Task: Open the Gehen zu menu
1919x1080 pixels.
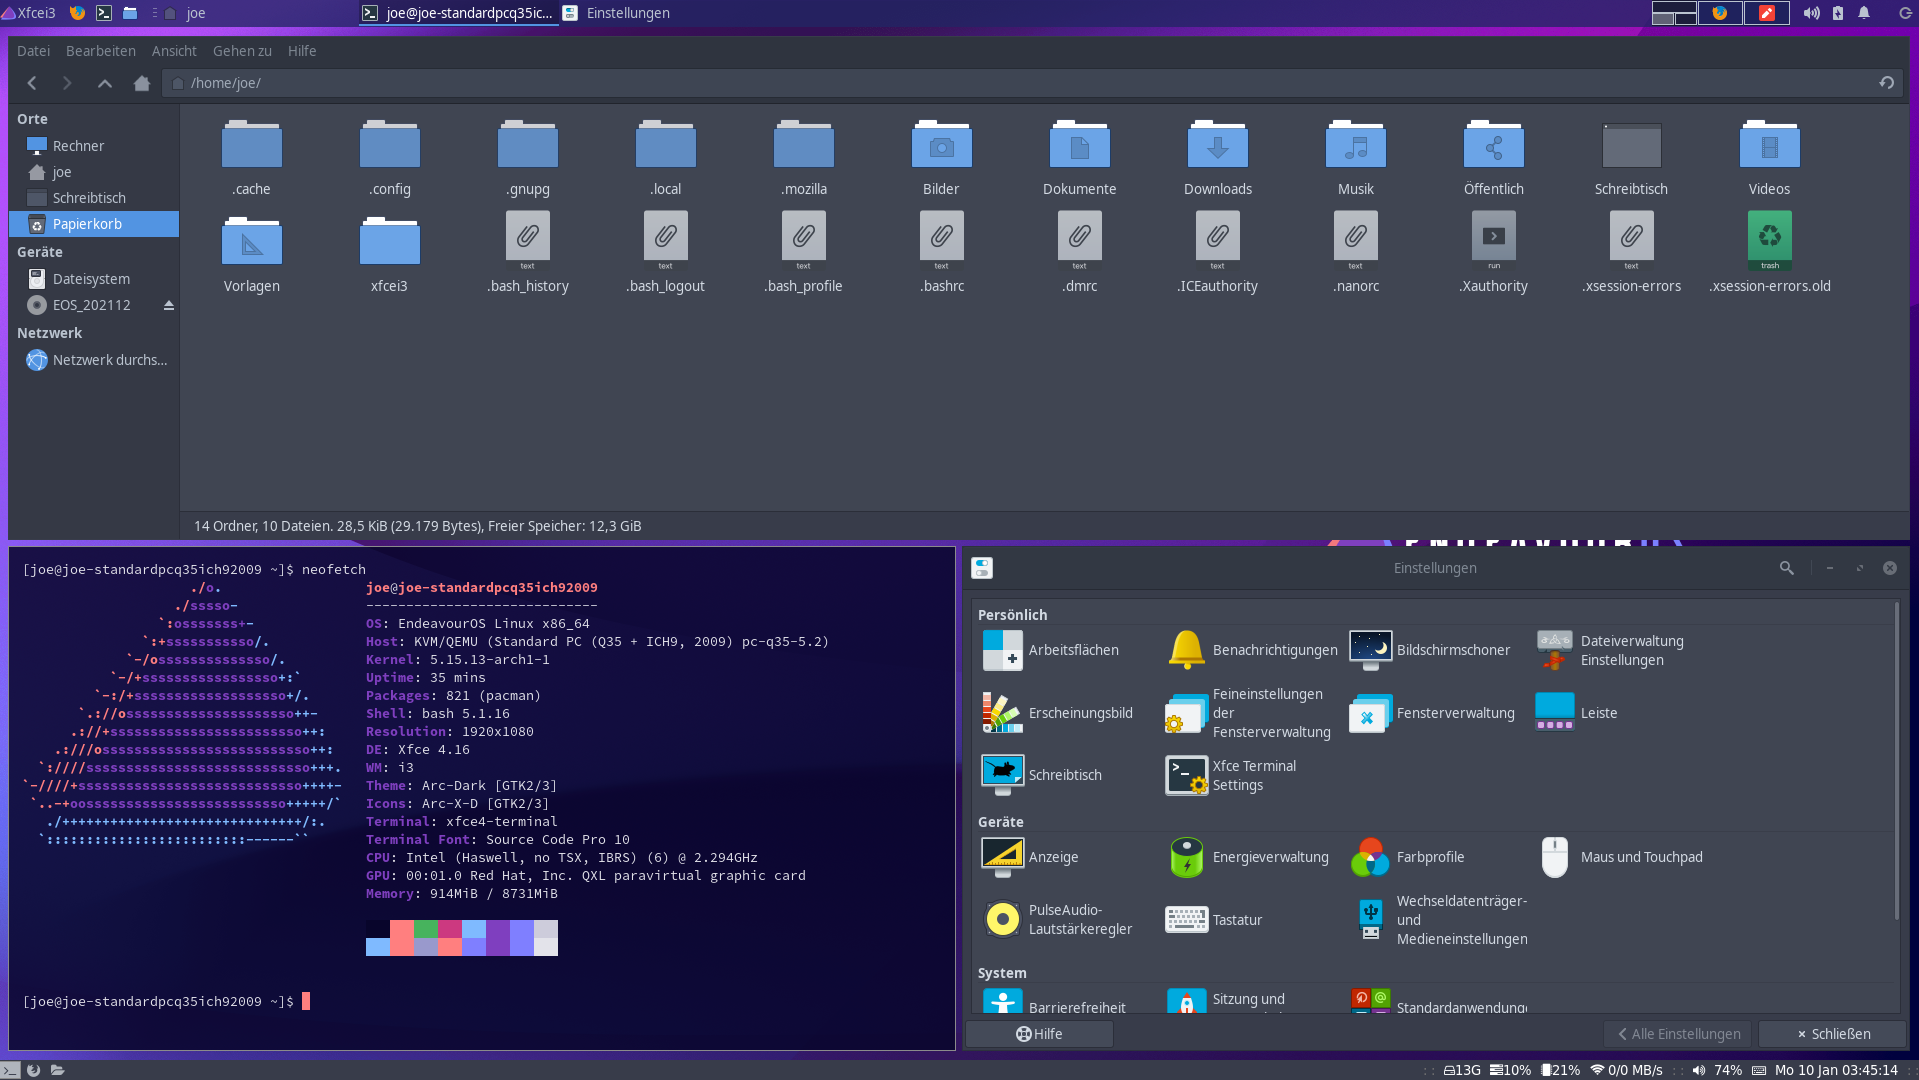Action: 242,51
